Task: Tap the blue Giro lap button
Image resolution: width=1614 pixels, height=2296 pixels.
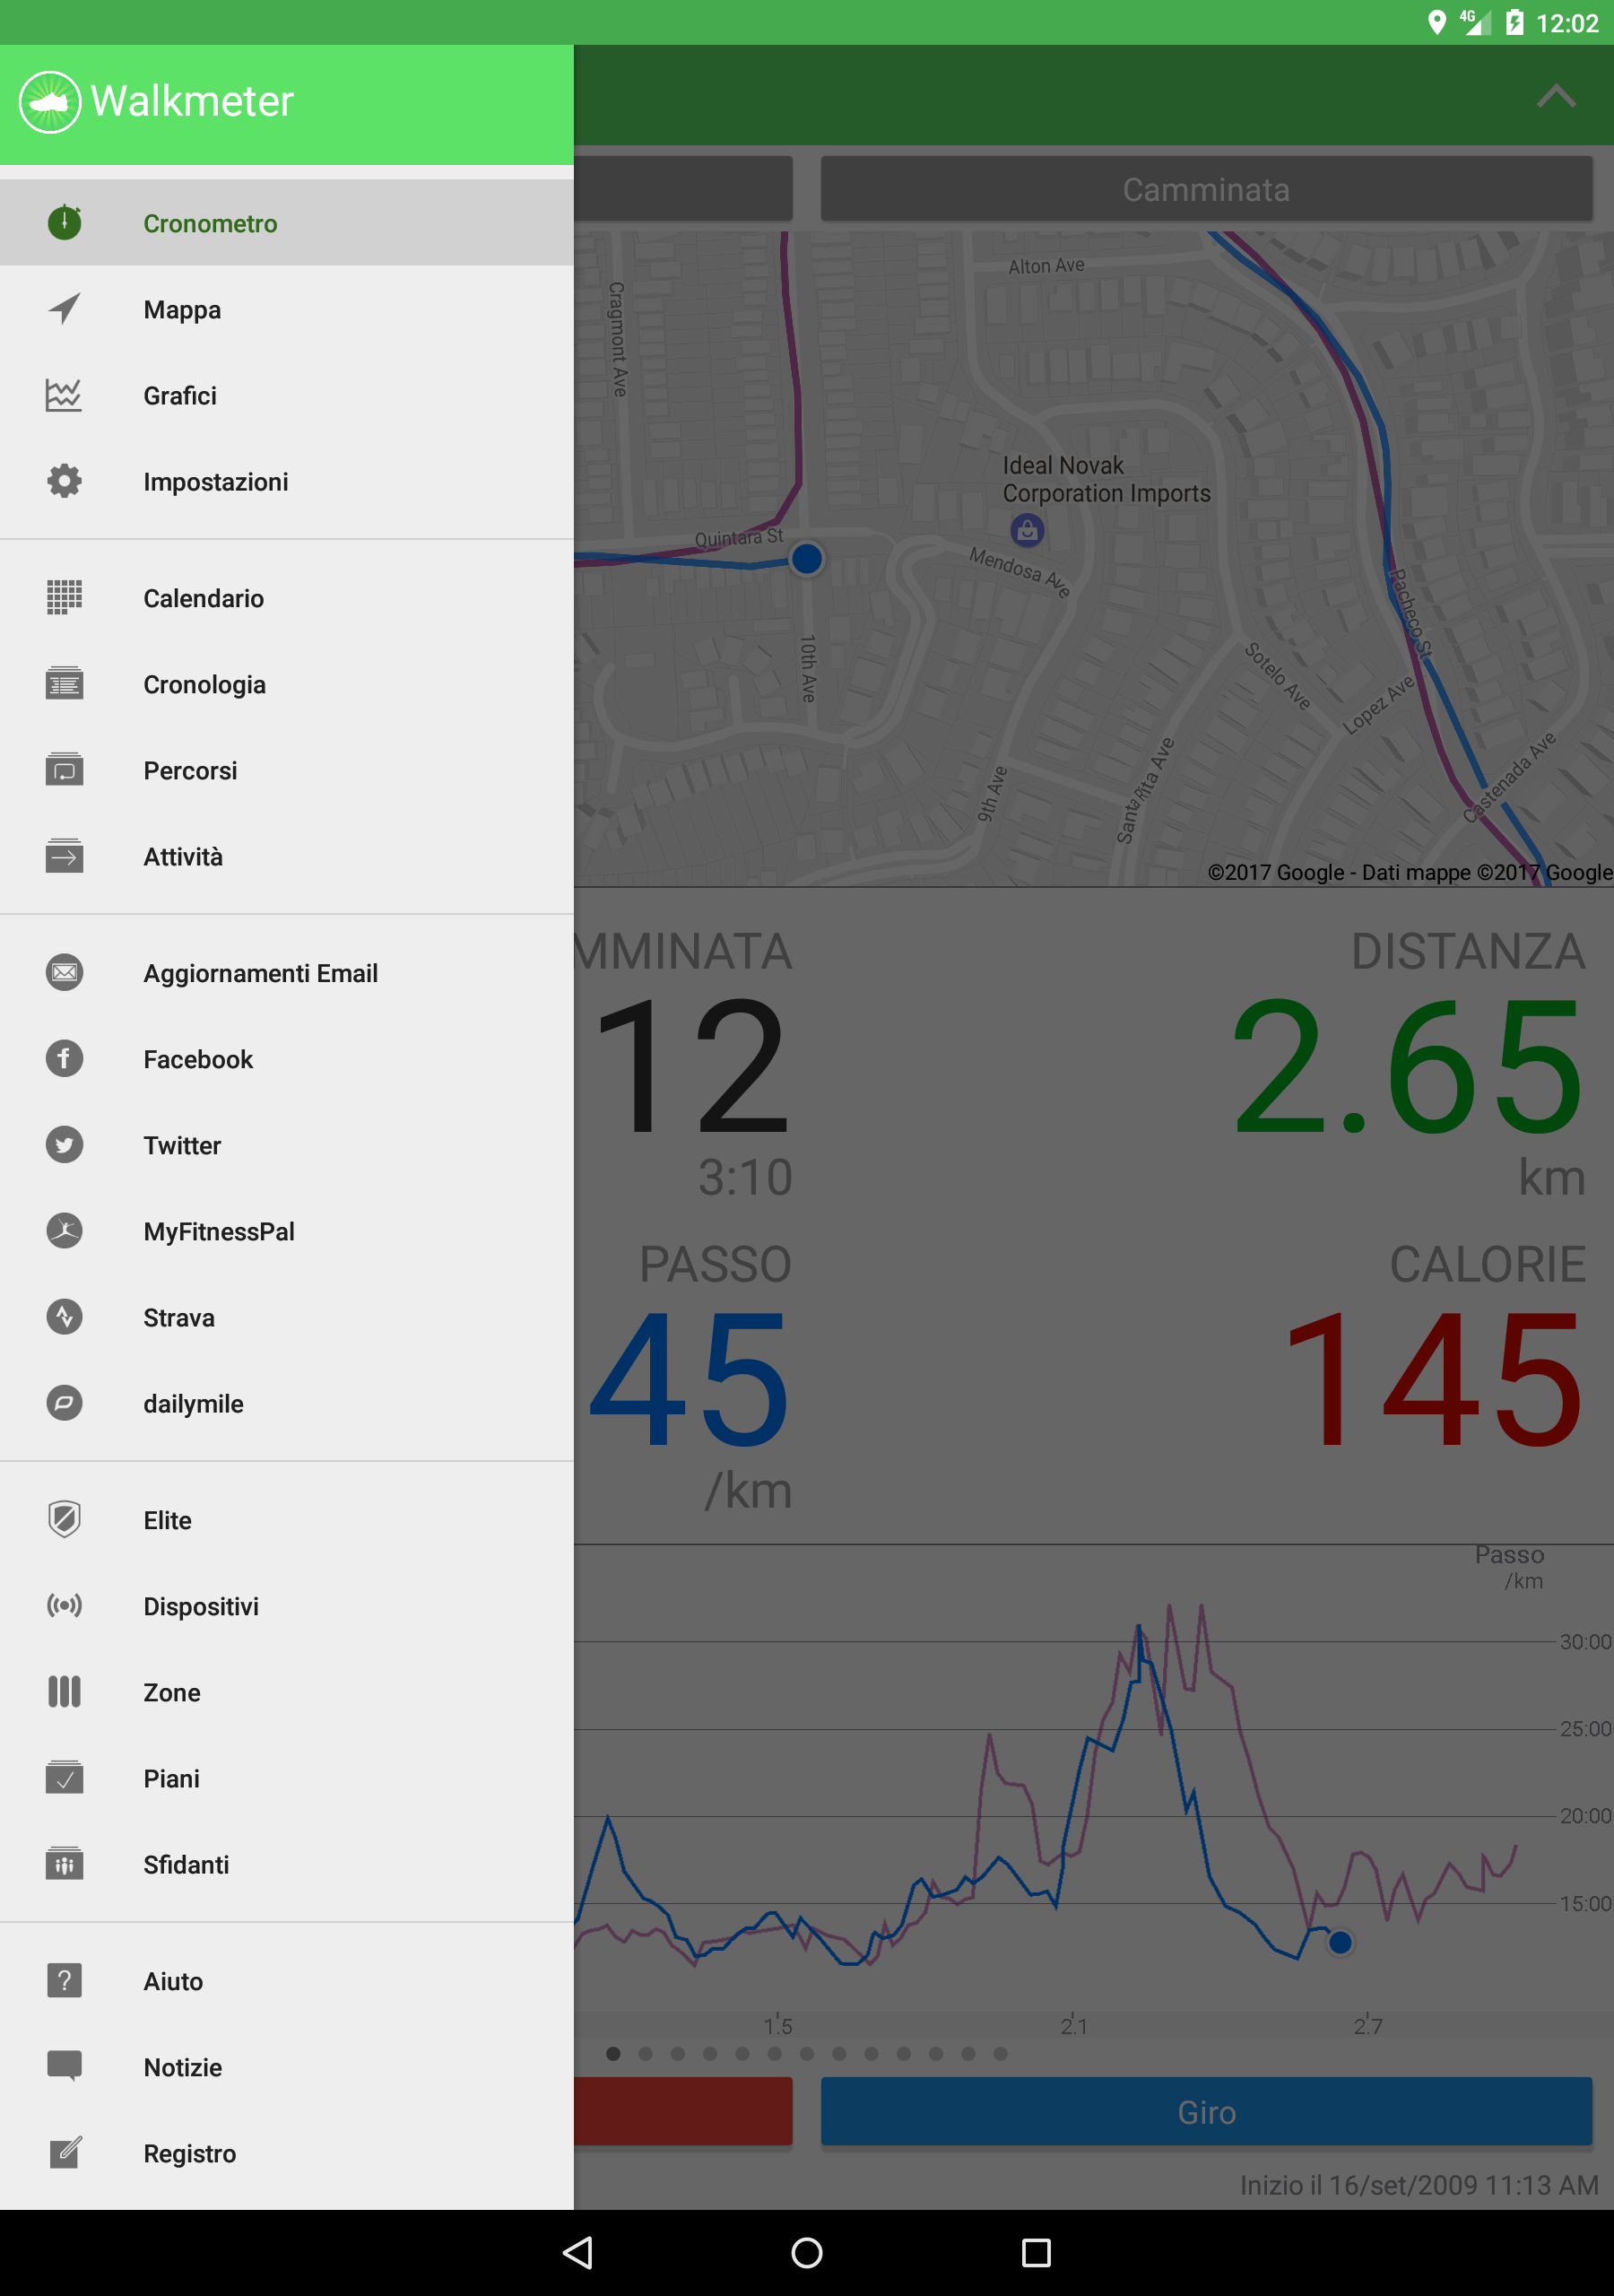Action: tap(1206, 2111)
